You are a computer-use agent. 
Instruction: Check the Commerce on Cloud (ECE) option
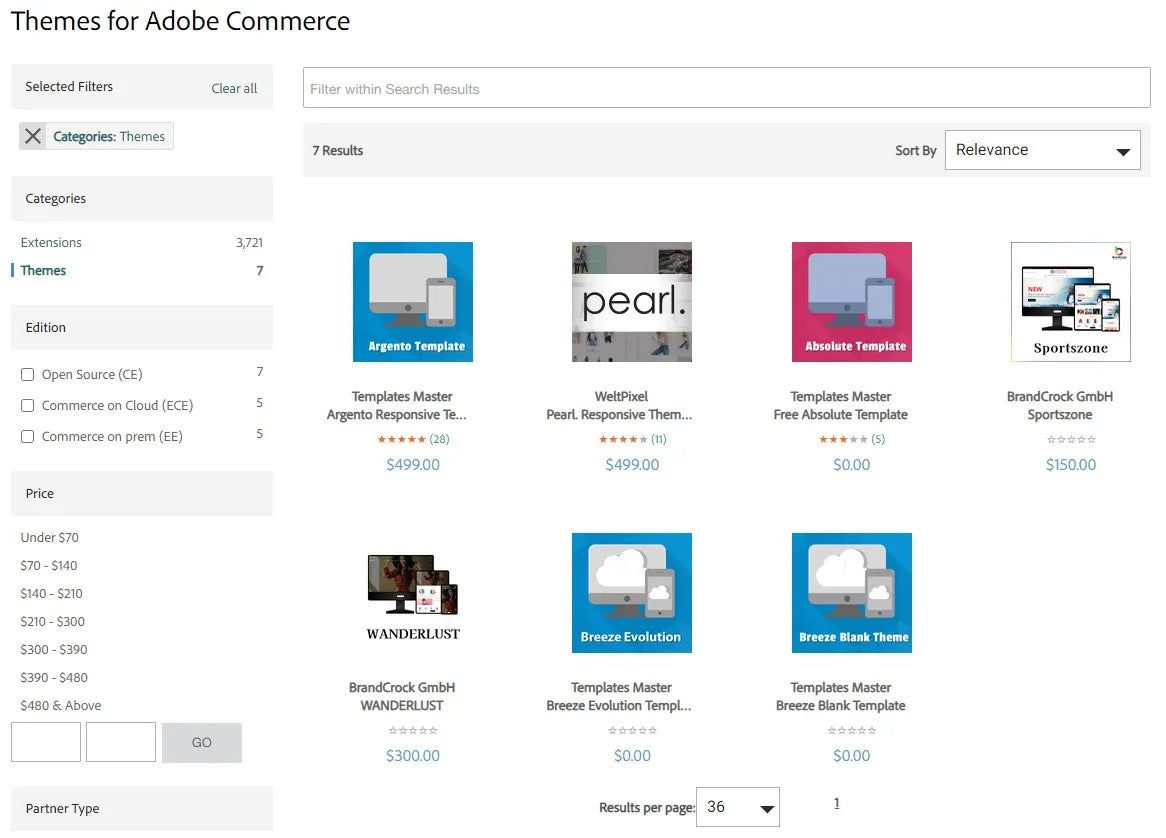pos(28,406)
